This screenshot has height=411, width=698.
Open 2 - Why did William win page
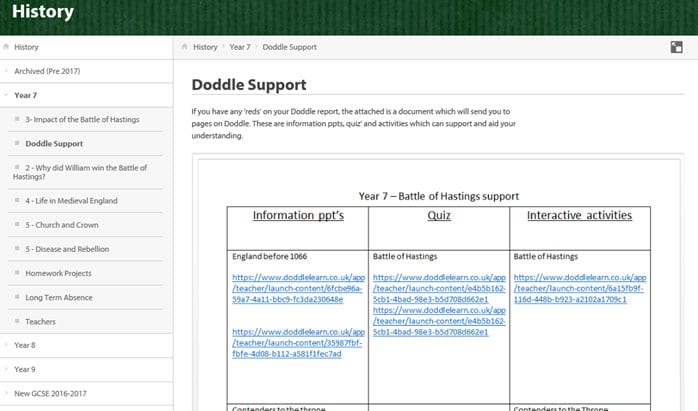tap(80, 172)
